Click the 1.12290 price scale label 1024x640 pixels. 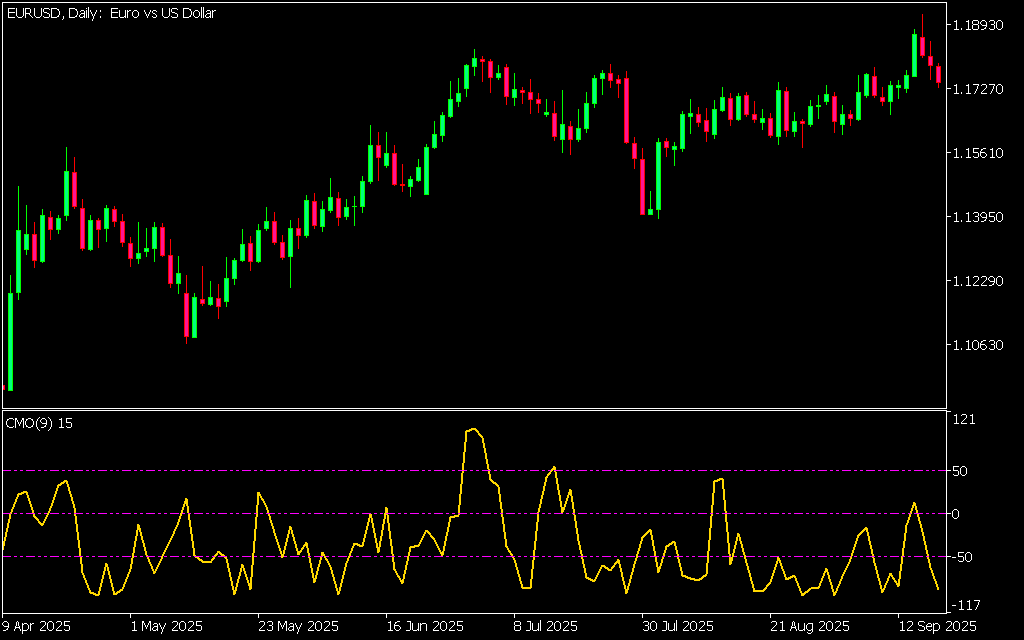click(981, 281)
